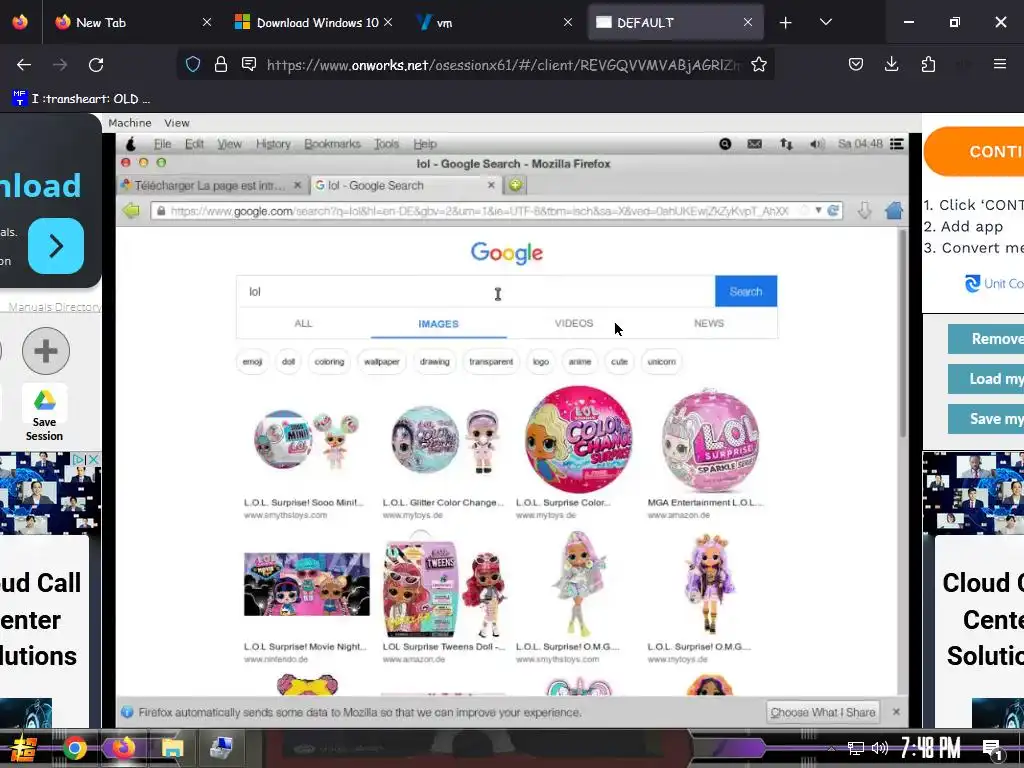Open URL history dropdown in VM Firefox

[818, 210]
